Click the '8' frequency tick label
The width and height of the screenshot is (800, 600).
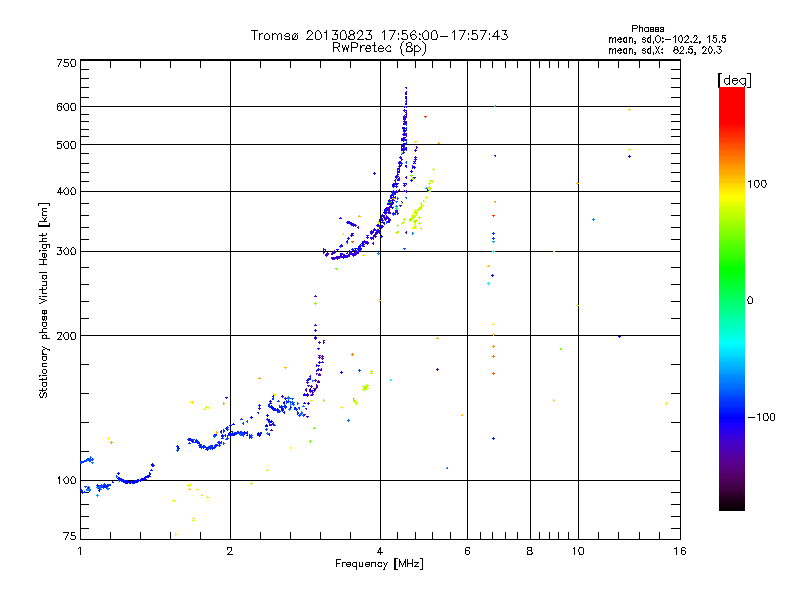tap(530, 551)
